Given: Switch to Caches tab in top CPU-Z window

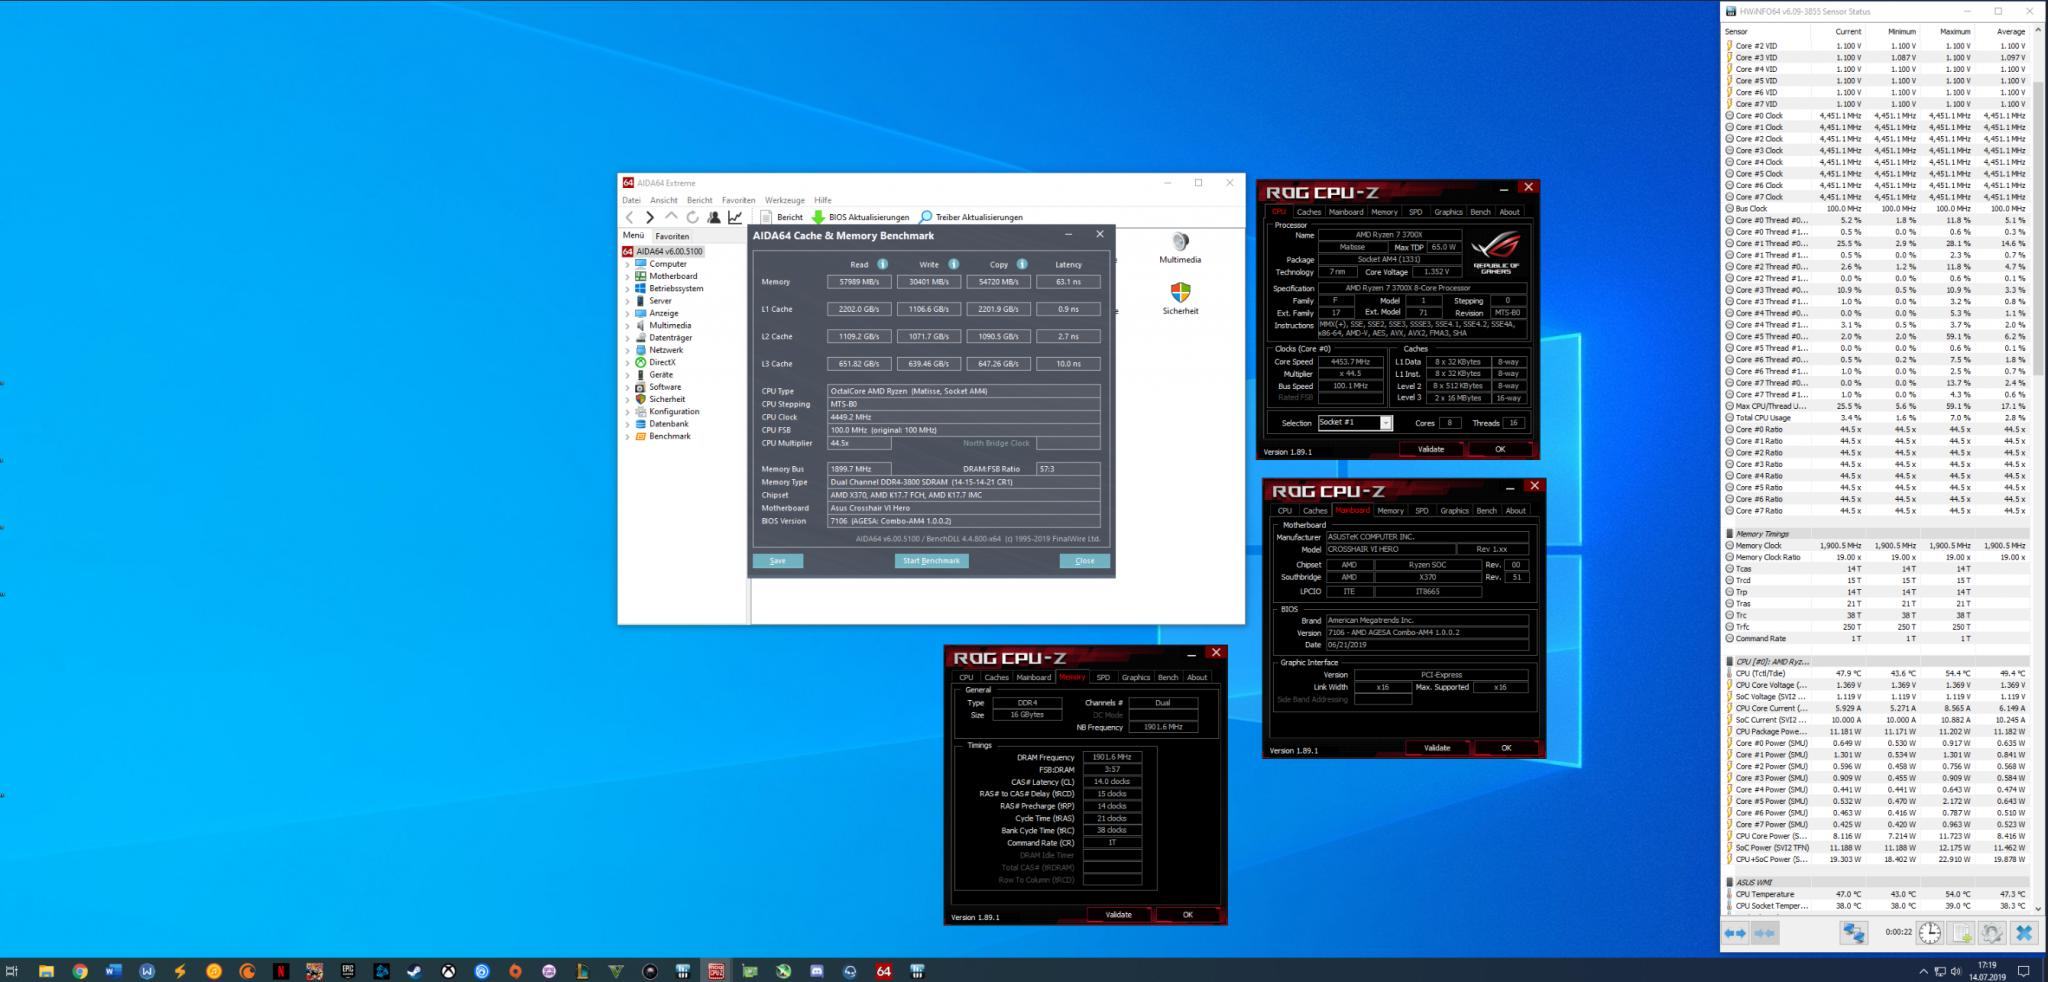Looking at the screenshot, I should (x=1308, y=212).
